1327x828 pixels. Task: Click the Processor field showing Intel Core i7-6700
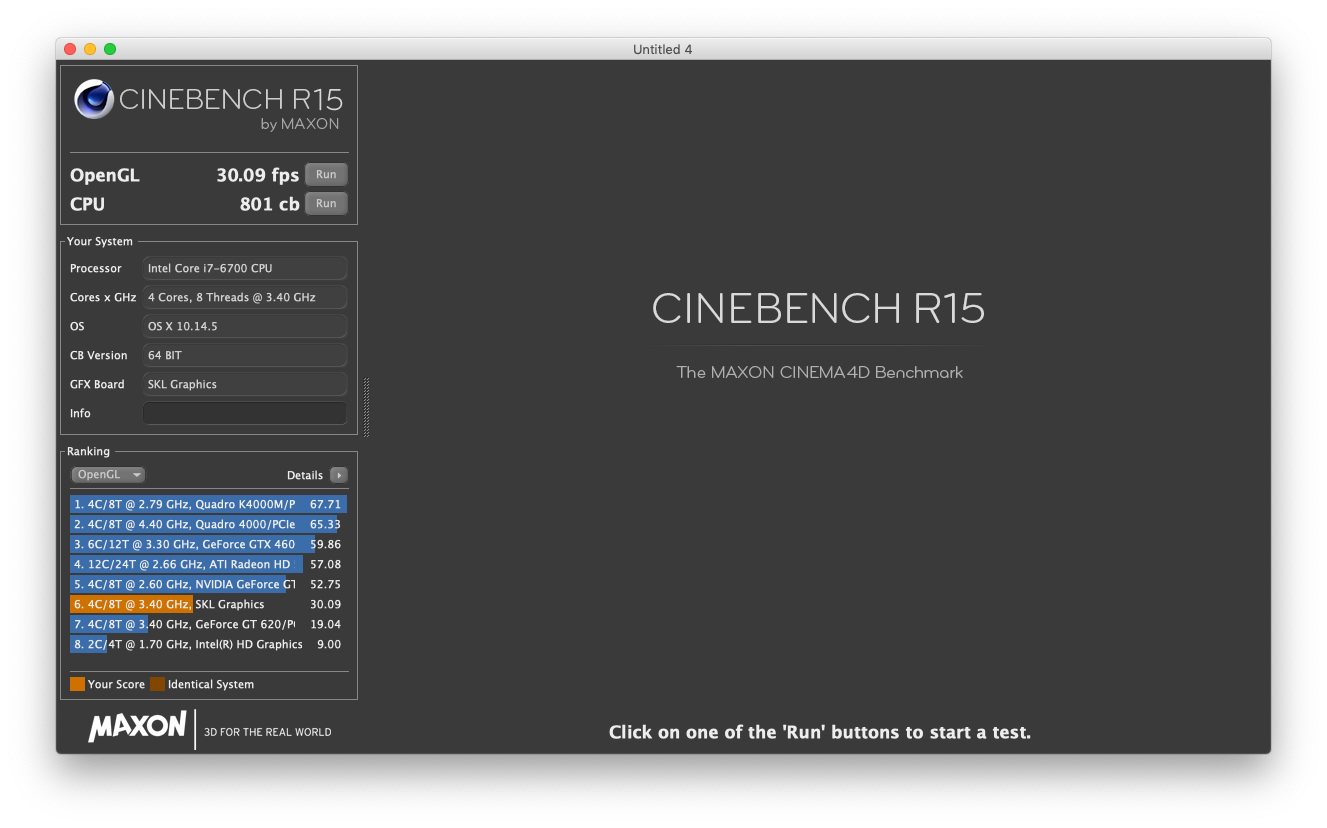tap(245, 268)
